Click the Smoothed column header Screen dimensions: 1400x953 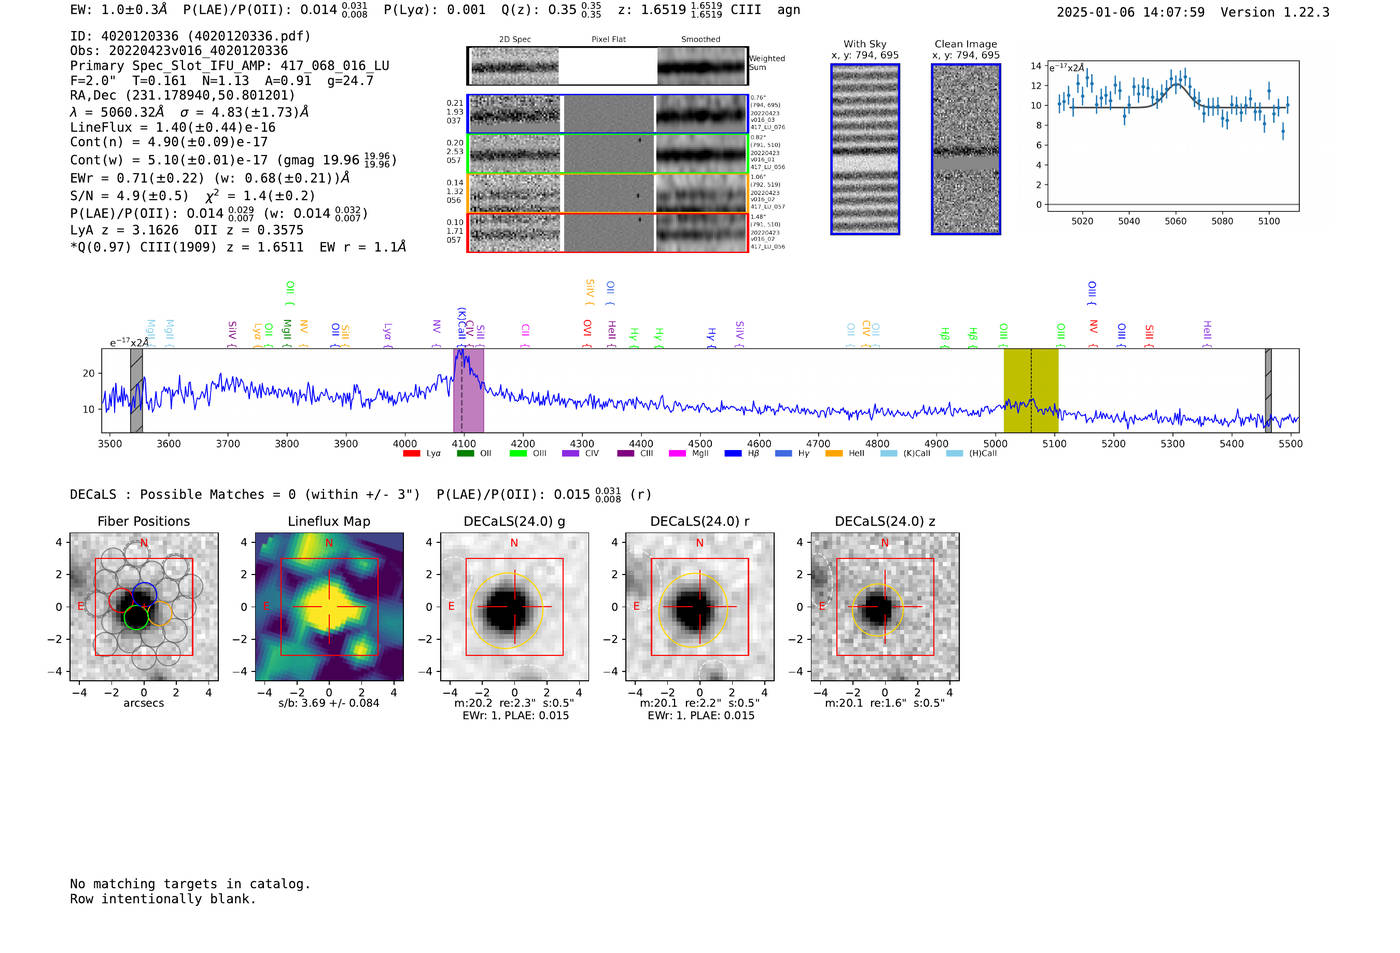tap(700, 40)
